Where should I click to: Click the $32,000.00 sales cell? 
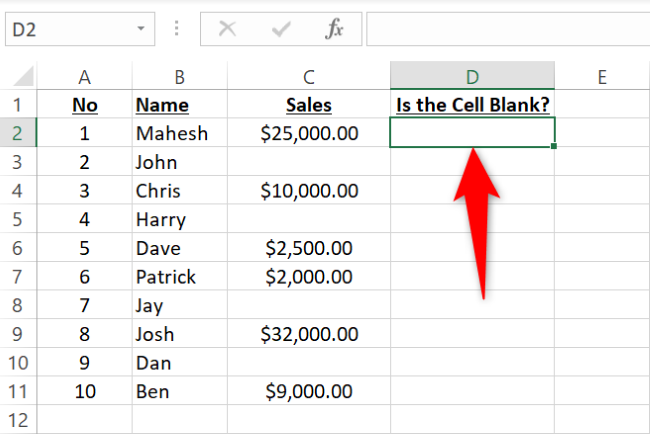click(x=309, y=334)
